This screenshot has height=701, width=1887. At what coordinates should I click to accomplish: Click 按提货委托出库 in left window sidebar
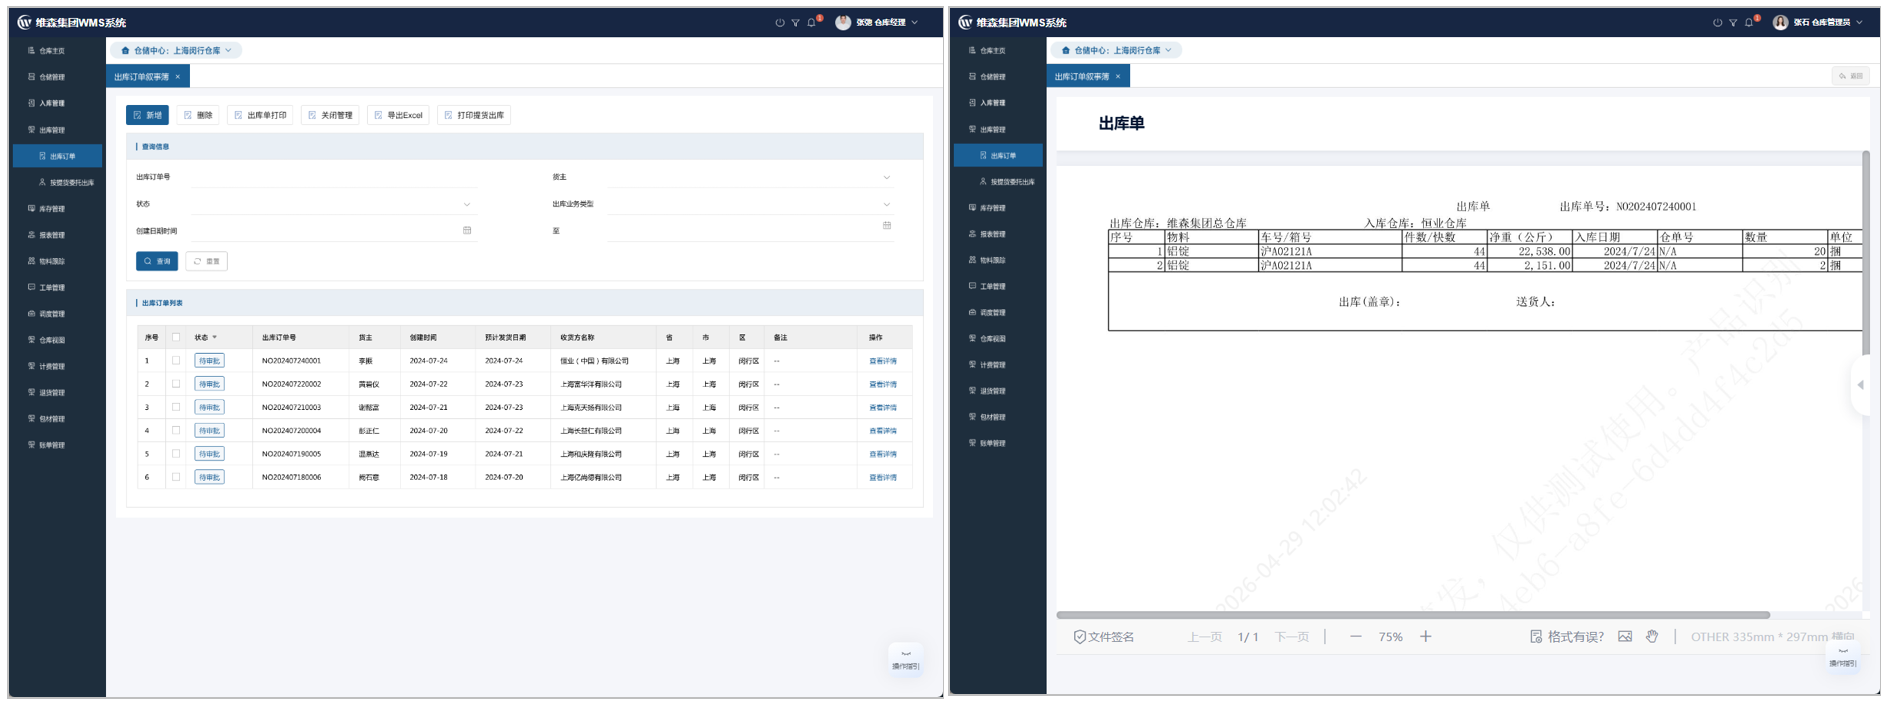[71, 183]
